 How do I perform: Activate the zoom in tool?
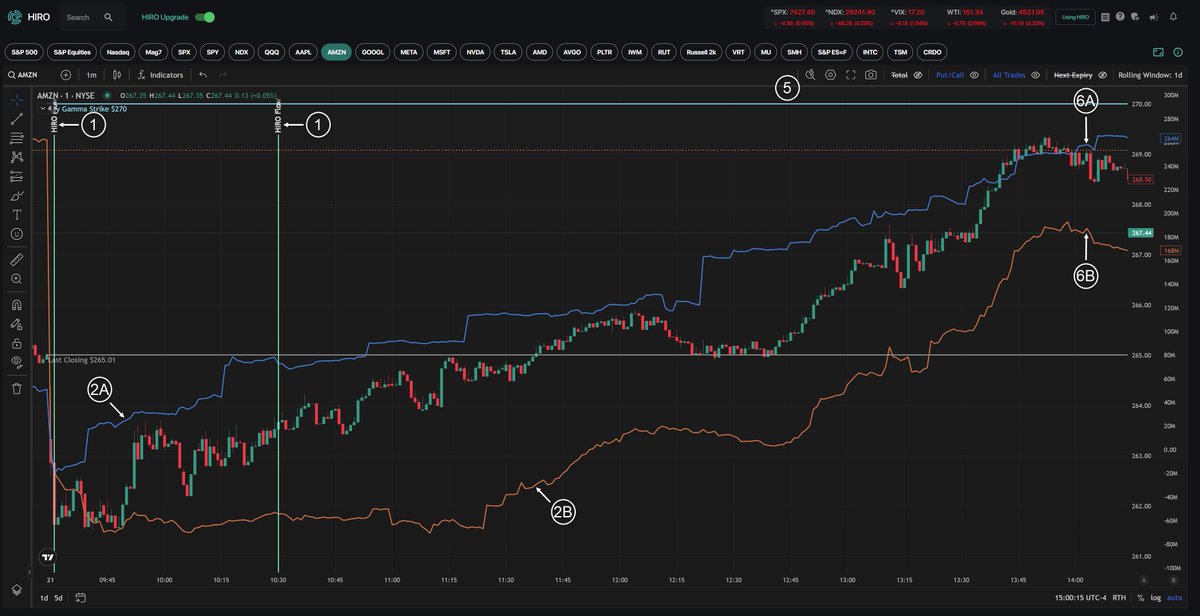tap(17, 279)
